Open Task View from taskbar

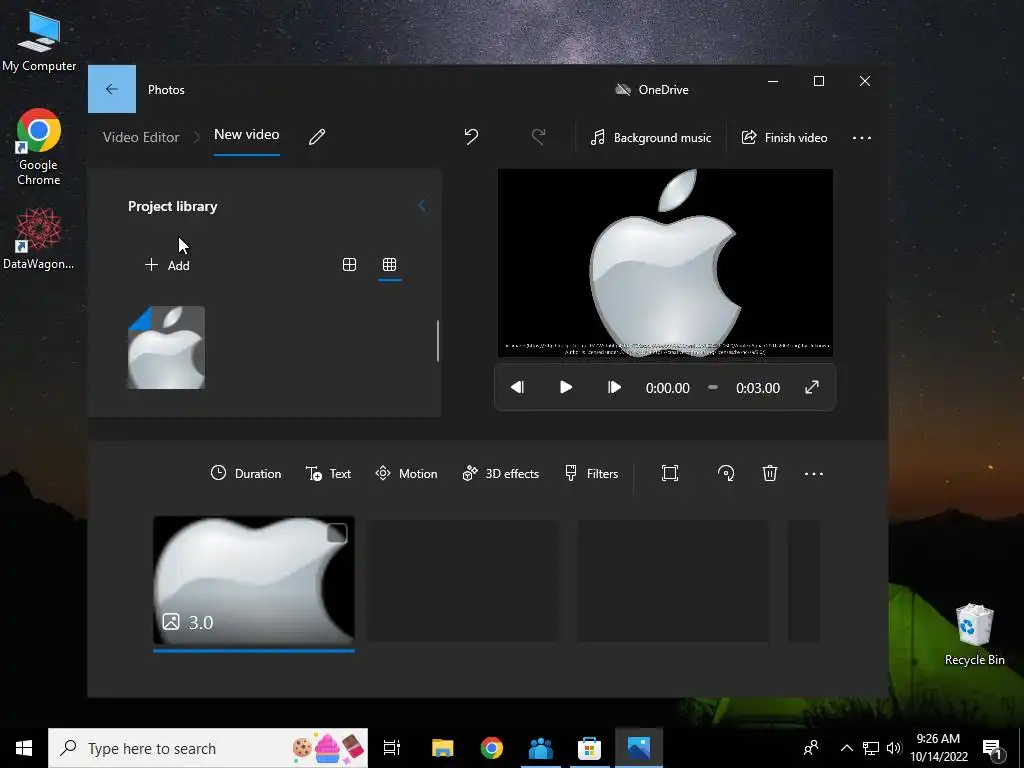coord(392,748)
